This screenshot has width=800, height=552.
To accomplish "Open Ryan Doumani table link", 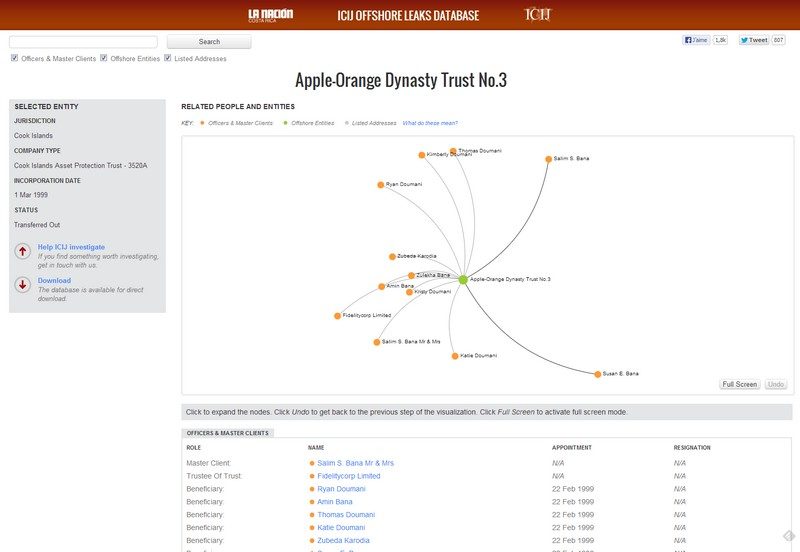I will pyautogui.click(x=341, y=489).
